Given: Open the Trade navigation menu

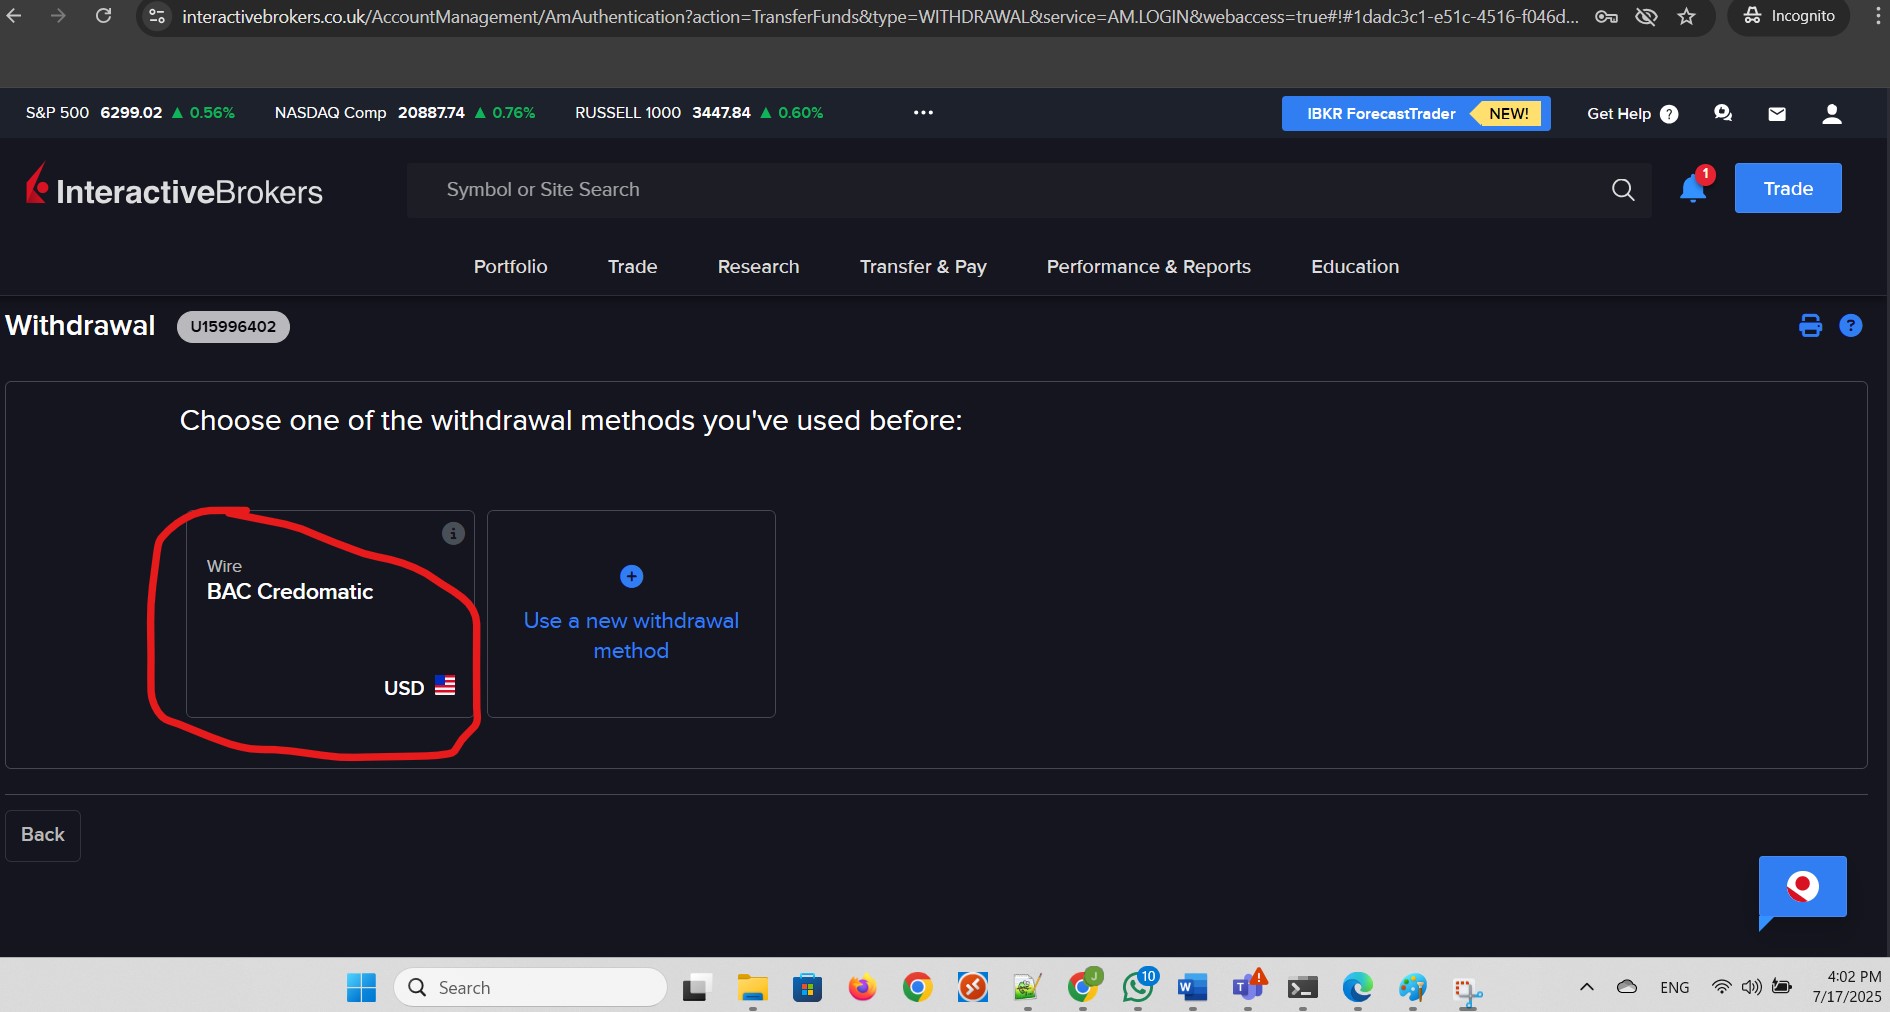Looking at the screenshot, I should click(633, 267).
